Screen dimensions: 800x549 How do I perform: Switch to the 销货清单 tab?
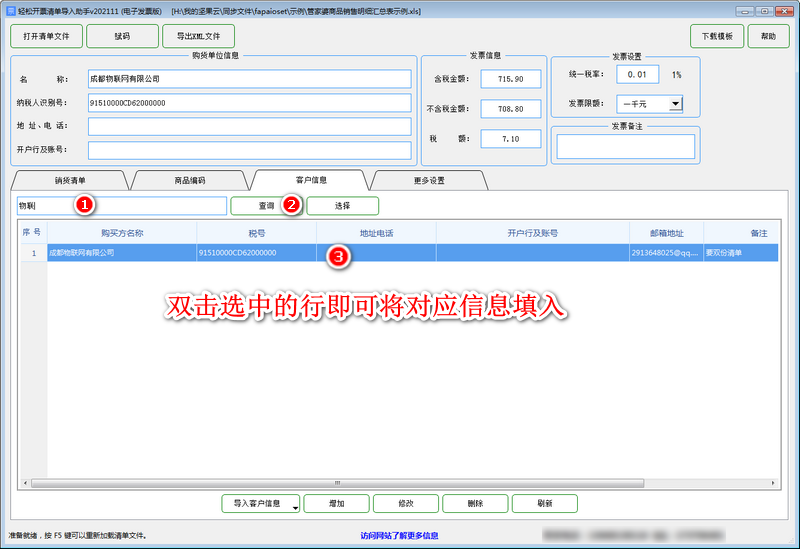[x=70, y=181]
